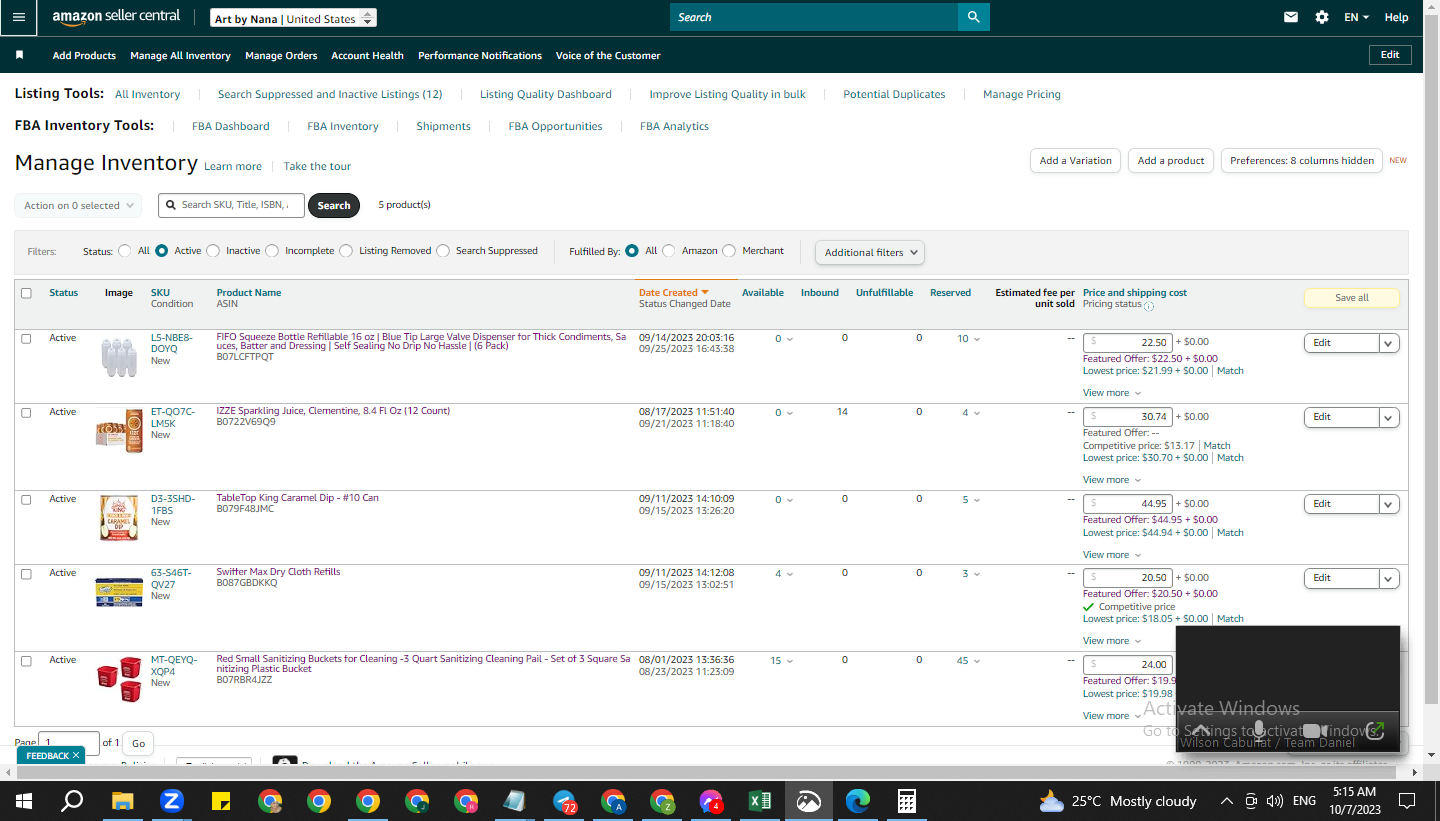Open Telegram with 72 badge in taskbar
The height and width of the screenshot is (821, 1440).
(x=565, y=801)
